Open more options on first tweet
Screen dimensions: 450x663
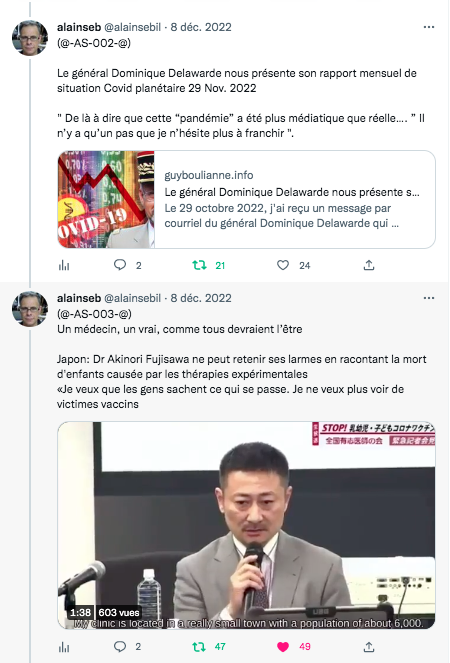pyautogui.click(x=429, y=27)
